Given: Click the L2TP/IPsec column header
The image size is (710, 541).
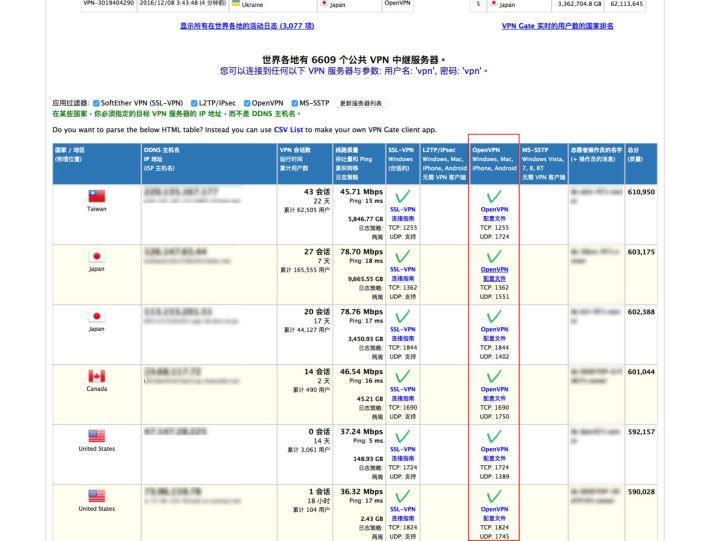Looking at the screenshot, I should (x=444, y=163).
